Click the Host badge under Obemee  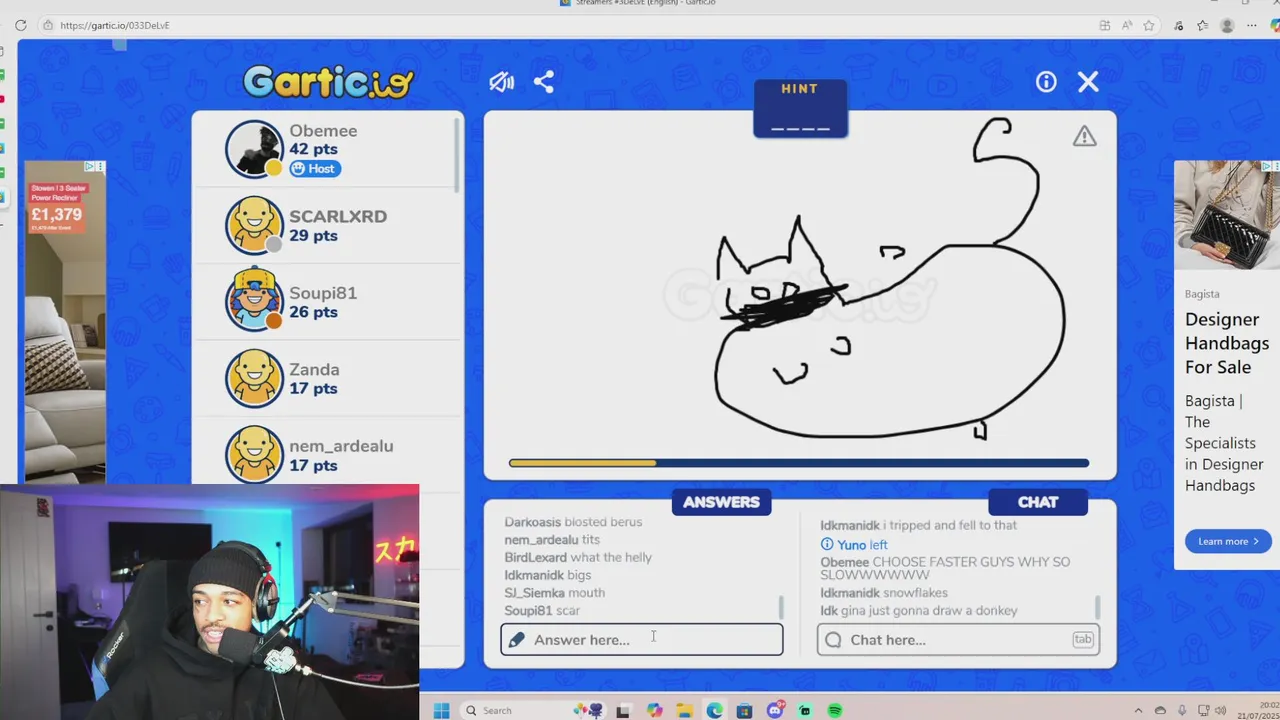(x=315, y=169)
